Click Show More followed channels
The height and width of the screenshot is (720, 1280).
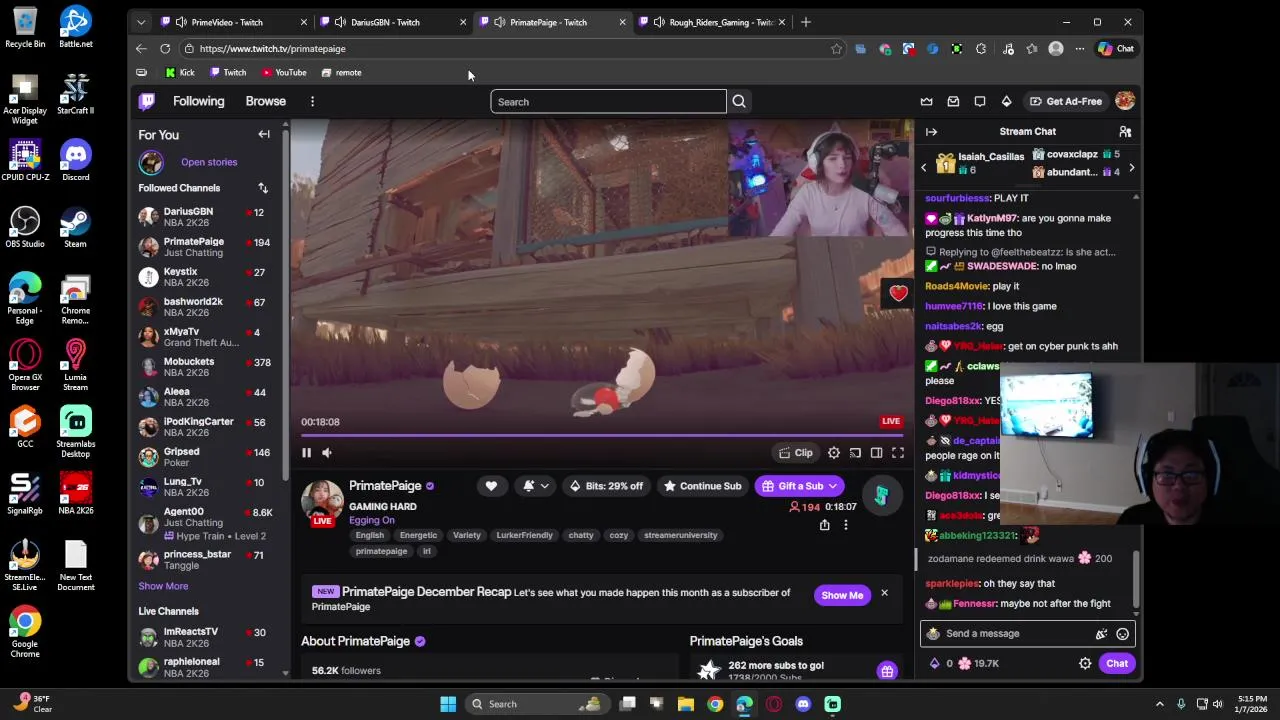(x=163, y=586)
